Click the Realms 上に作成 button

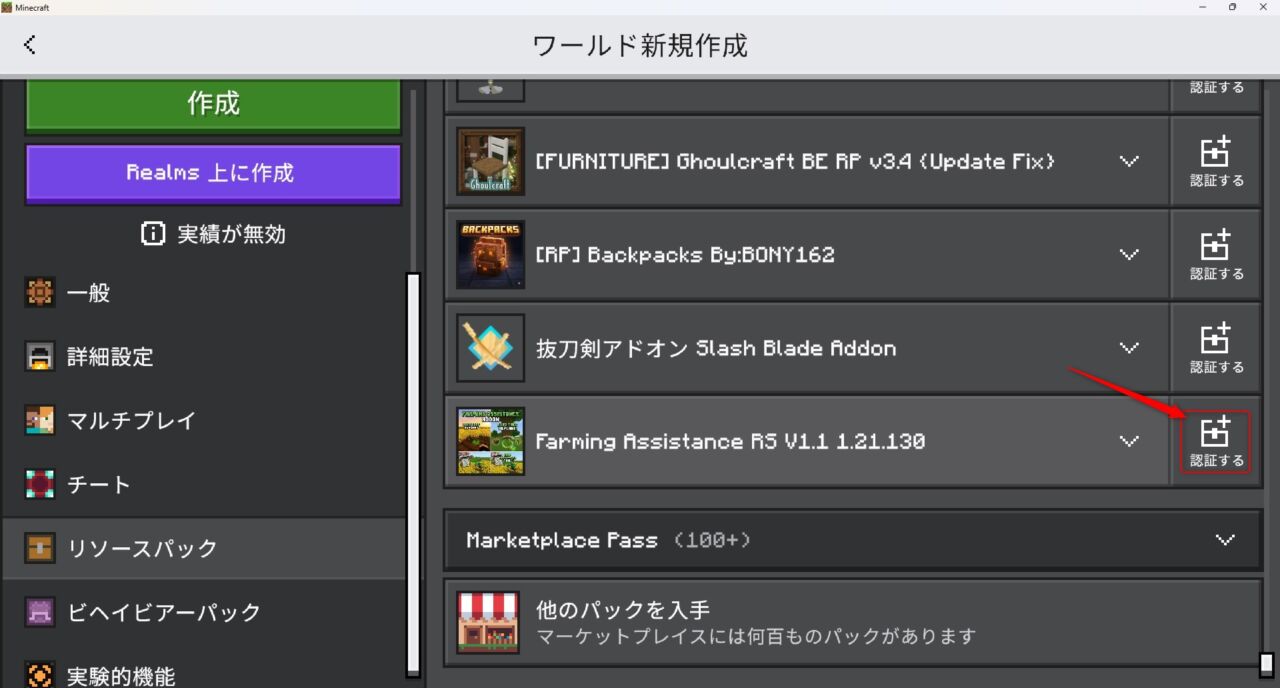coord(213,173)
